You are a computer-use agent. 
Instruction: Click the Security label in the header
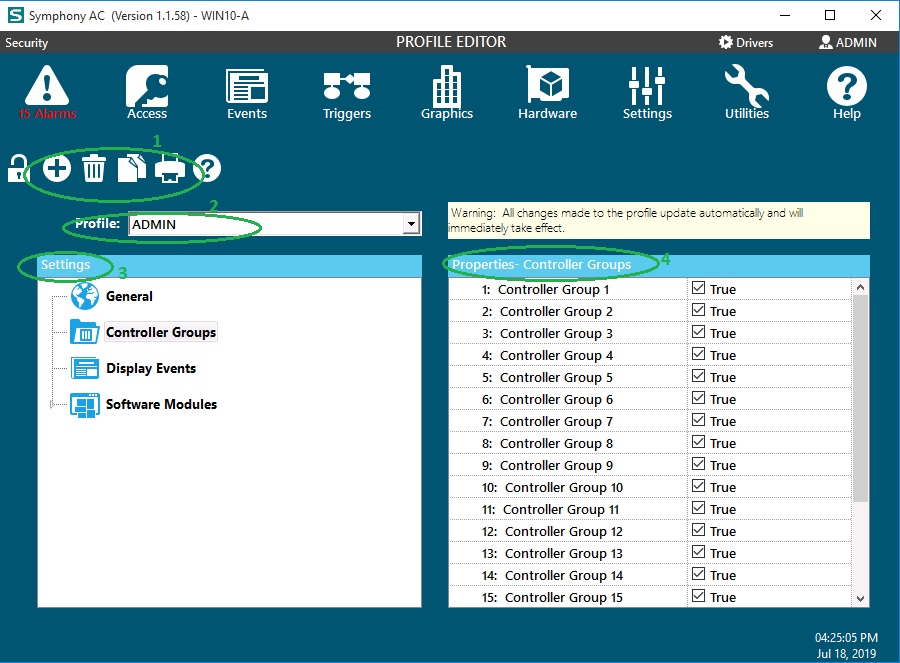(x=26, y=42)
